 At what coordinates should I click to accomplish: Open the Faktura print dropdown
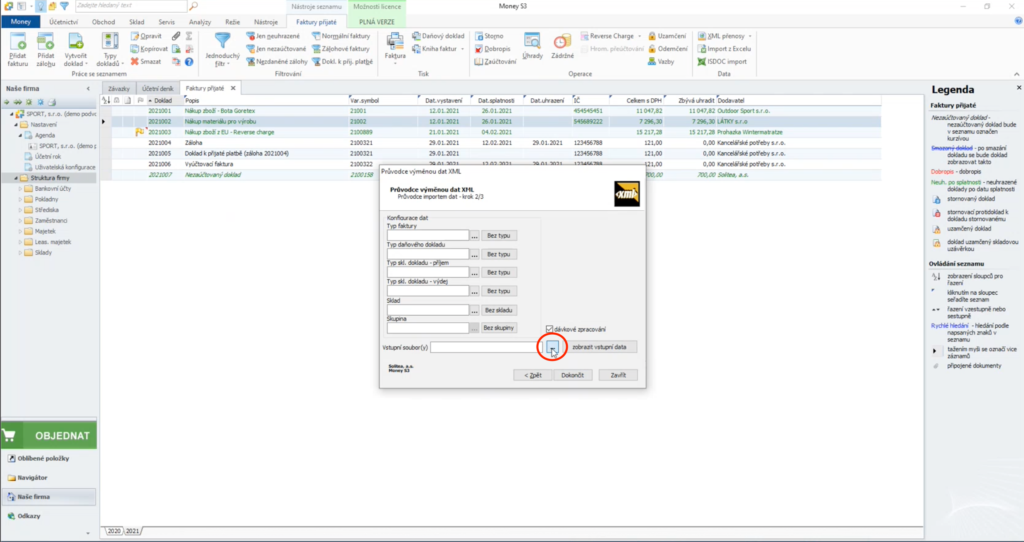(x=395, y=50)
